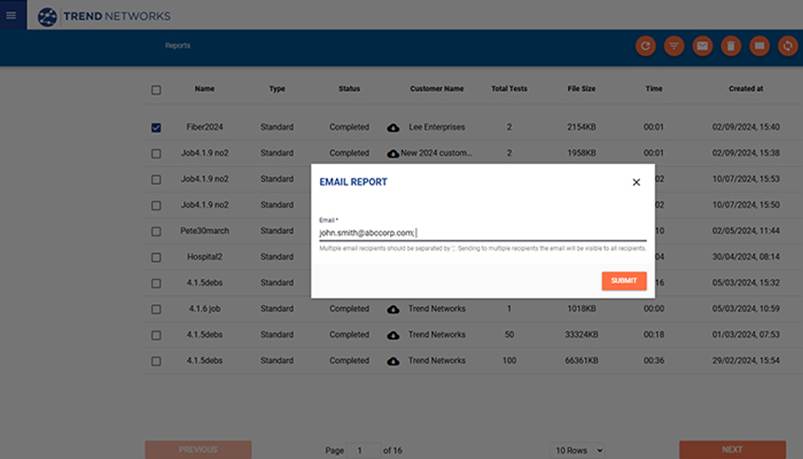Click the Reports breadcrumb tab
The image size is (803, 459).
(x=178, y=46)
